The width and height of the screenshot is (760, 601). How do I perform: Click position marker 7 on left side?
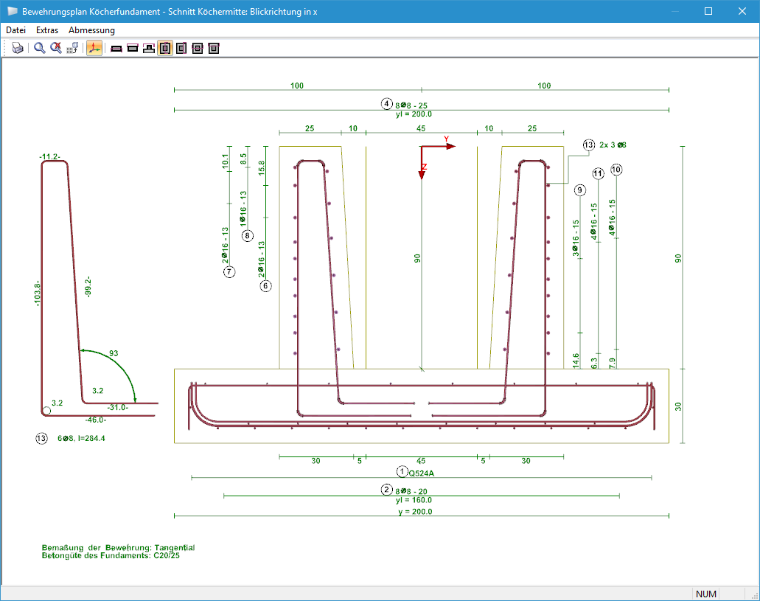tap(229, 272)
